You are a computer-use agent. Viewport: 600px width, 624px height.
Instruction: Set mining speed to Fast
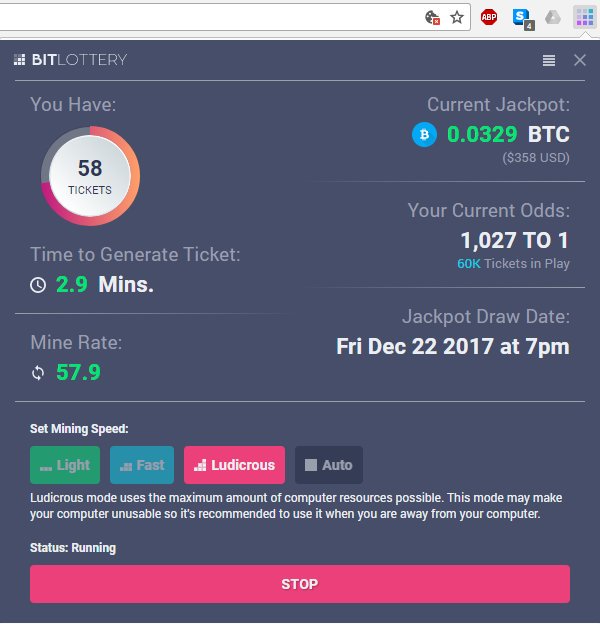tap(142, 465)
